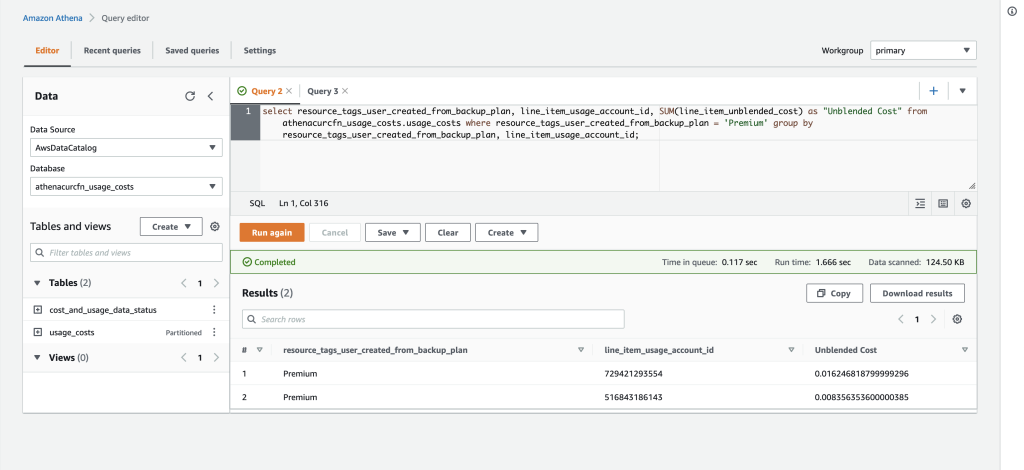Switch to the Editor tab

coord(47,50)
